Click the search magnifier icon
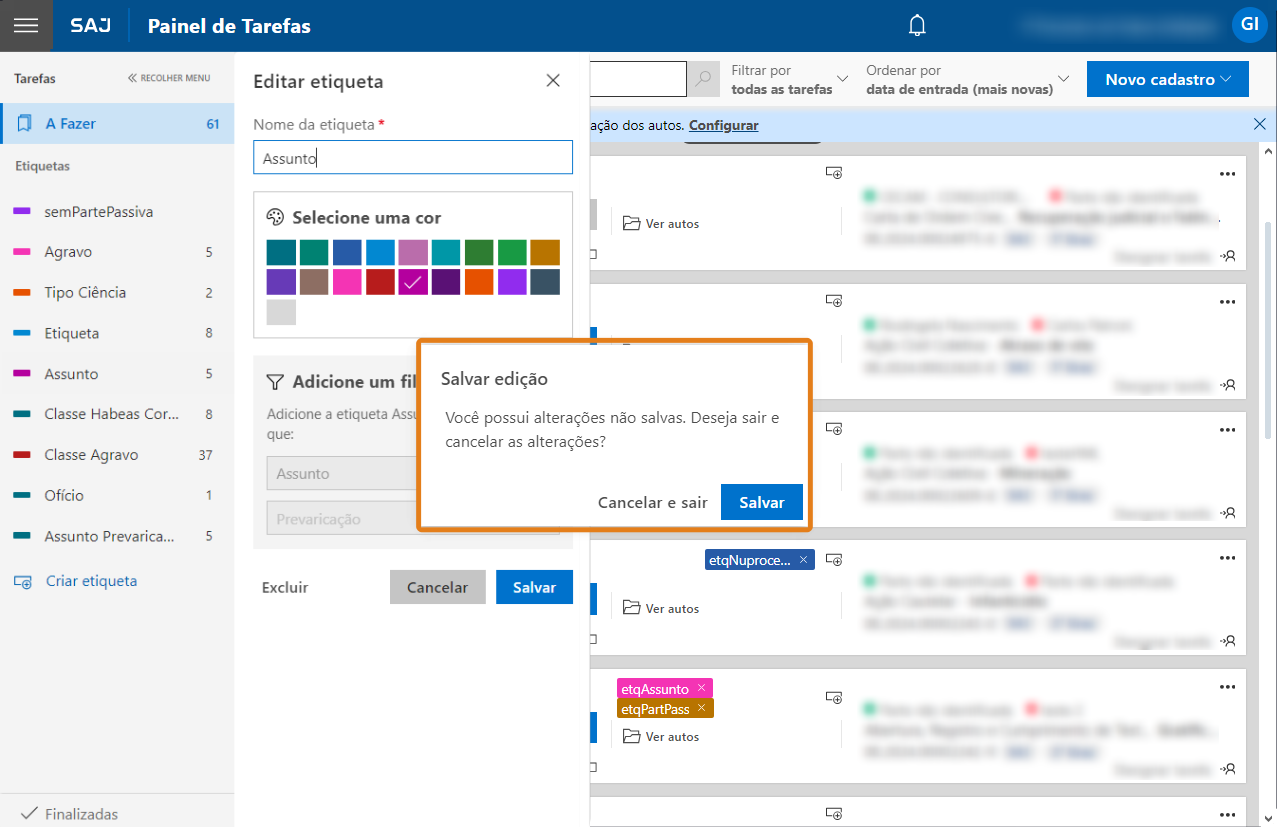Screen dimensions: 1277x827 point(704,79)
